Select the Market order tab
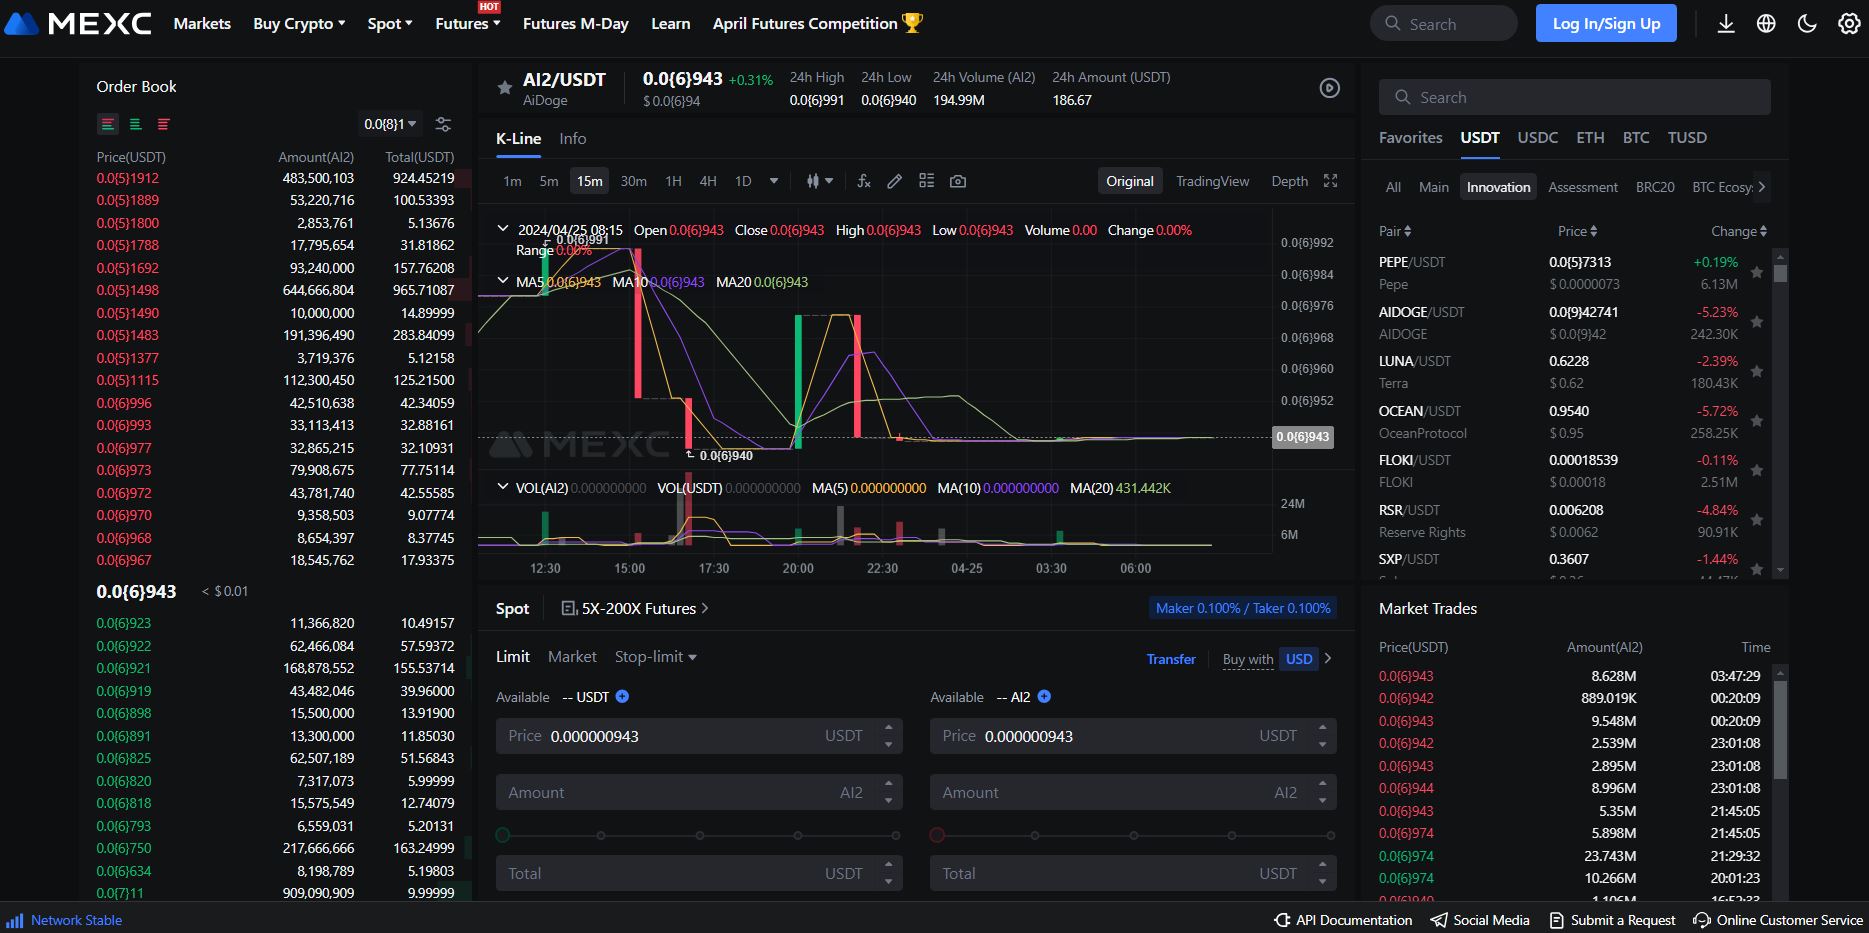Viewport: 1869px width, 933px height. pos(572,656)
